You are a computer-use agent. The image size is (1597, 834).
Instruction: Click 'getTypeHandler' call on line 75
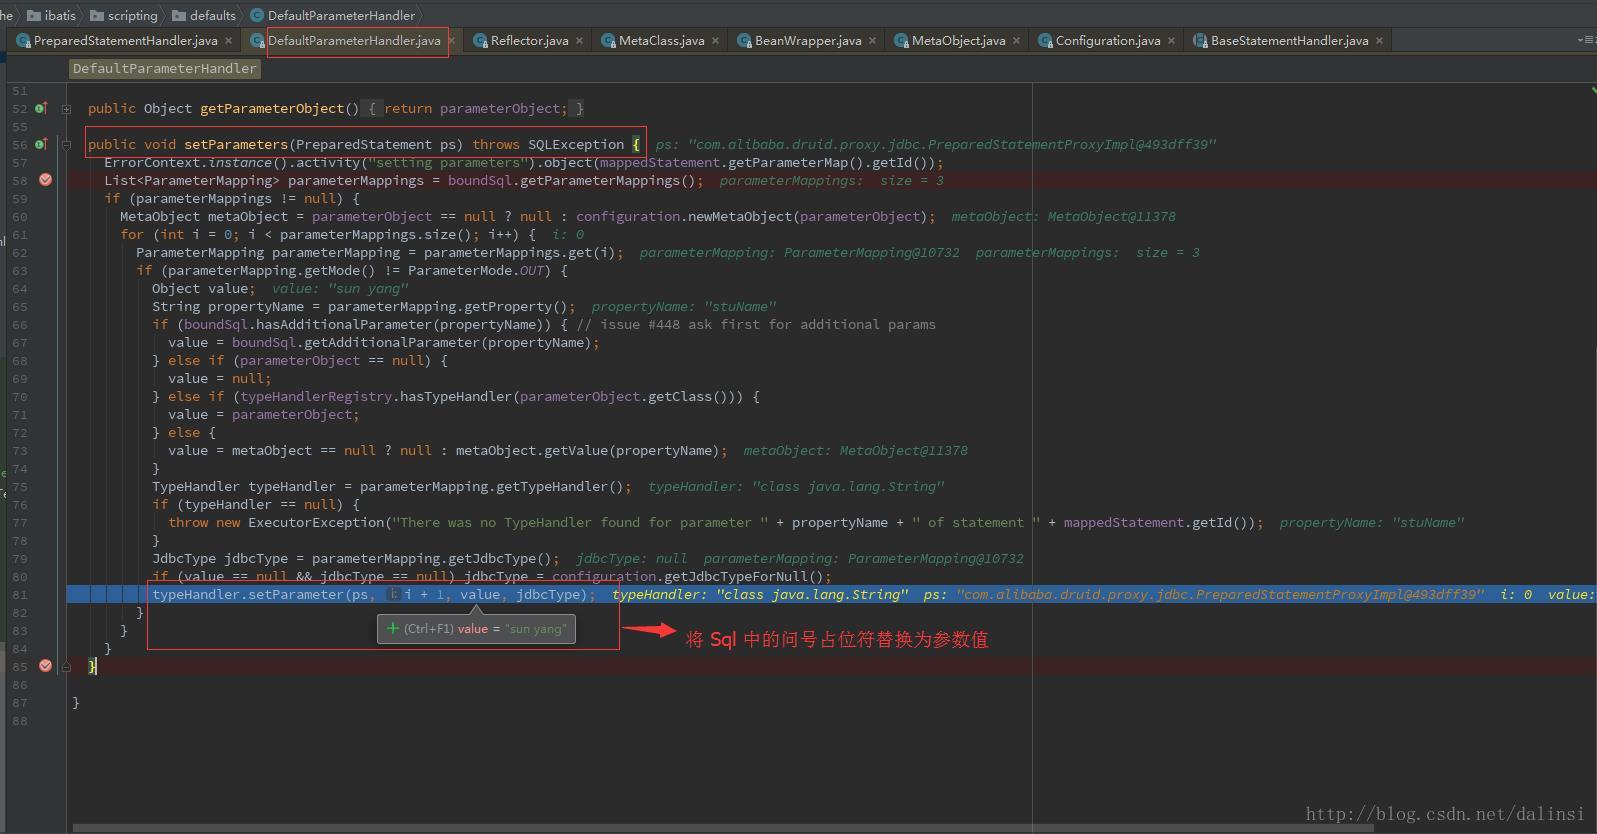click(552, 486)
